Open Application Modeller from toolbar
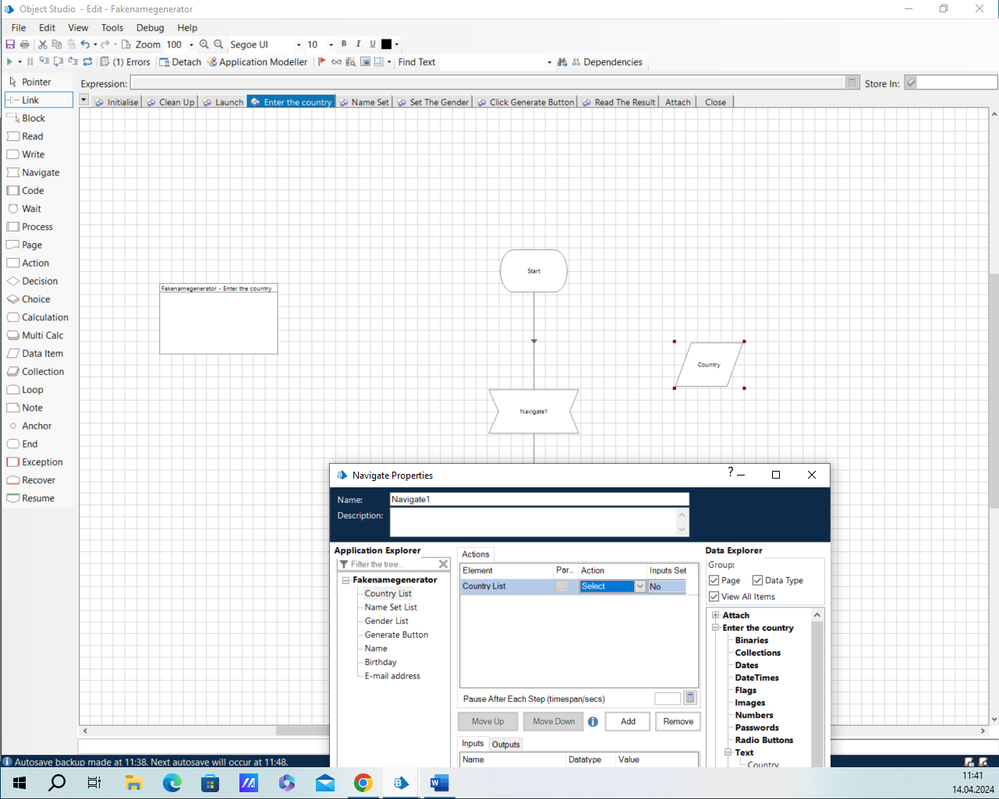999x799 pixels. [x=256, y=62]
